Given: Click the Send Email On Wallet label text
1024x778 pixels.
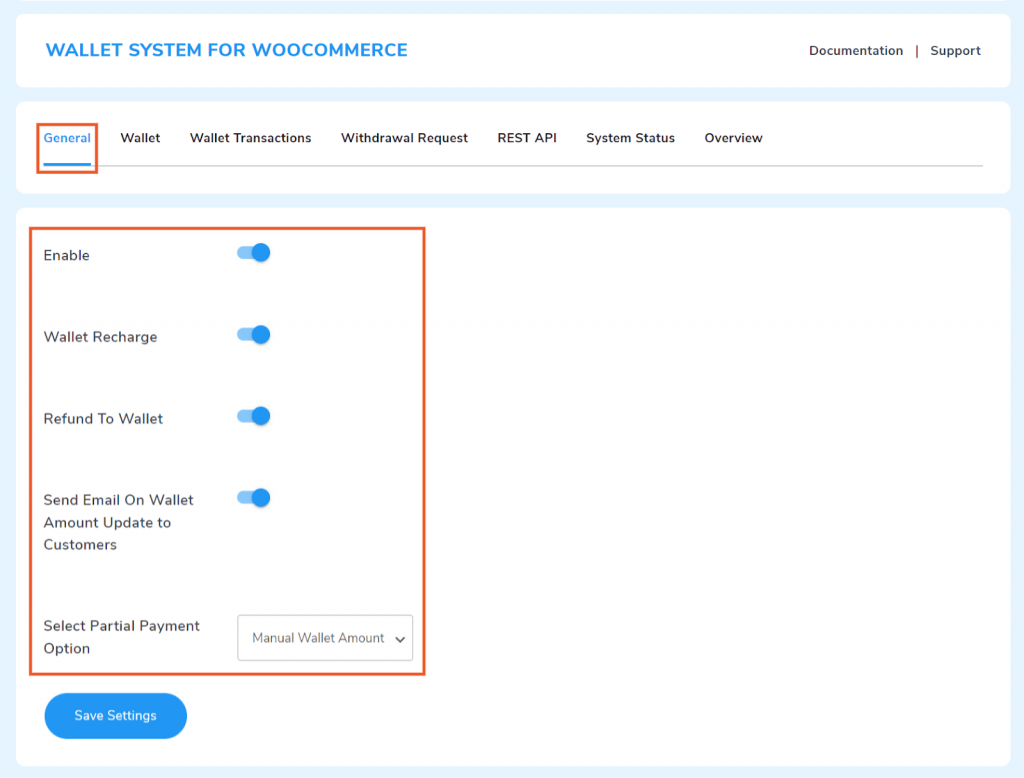Looking at the screenshot, I should tap(118, 522).
